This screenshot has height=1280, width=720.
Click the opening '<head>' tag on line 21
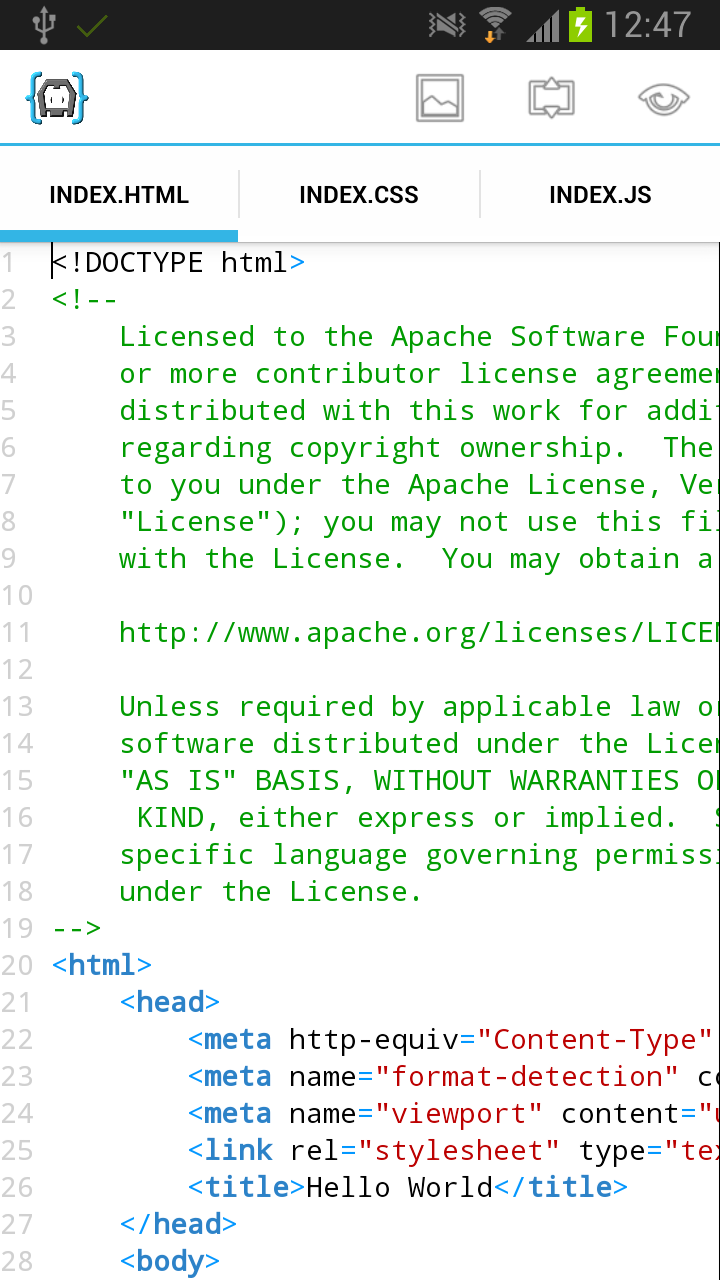(x=170, y=1003)
